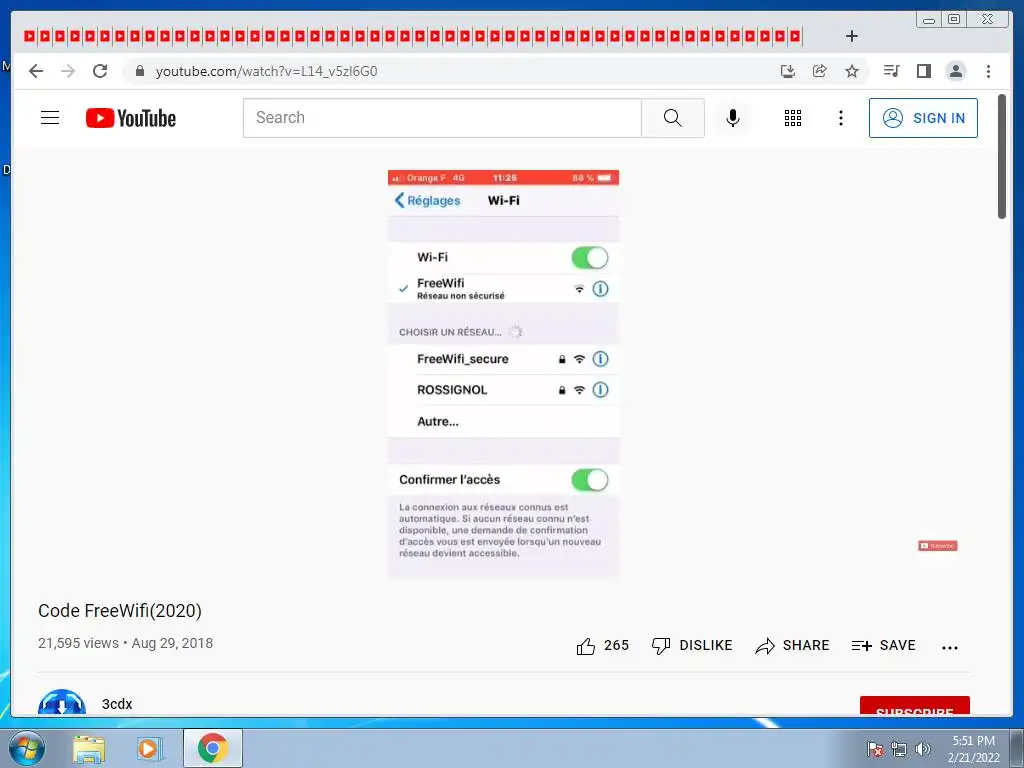Open the Windows Start button
1024x768 pixels.
click(x=26, y=748)
